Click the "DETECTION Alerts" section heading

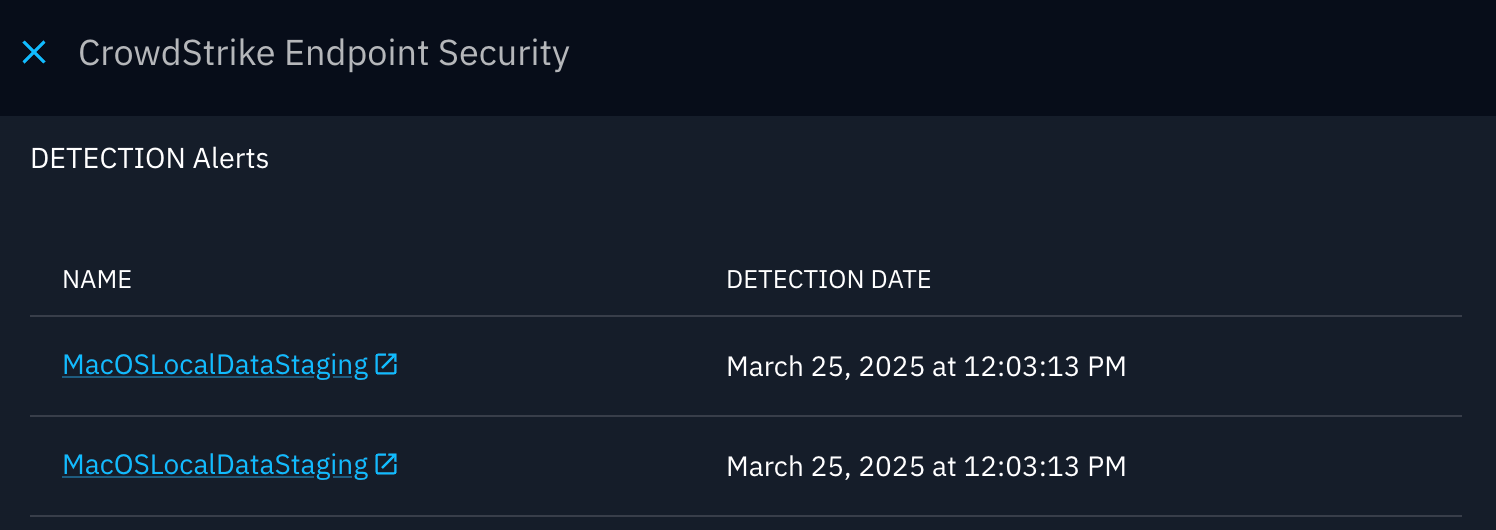pyautogui.click(x=150, y=158)
